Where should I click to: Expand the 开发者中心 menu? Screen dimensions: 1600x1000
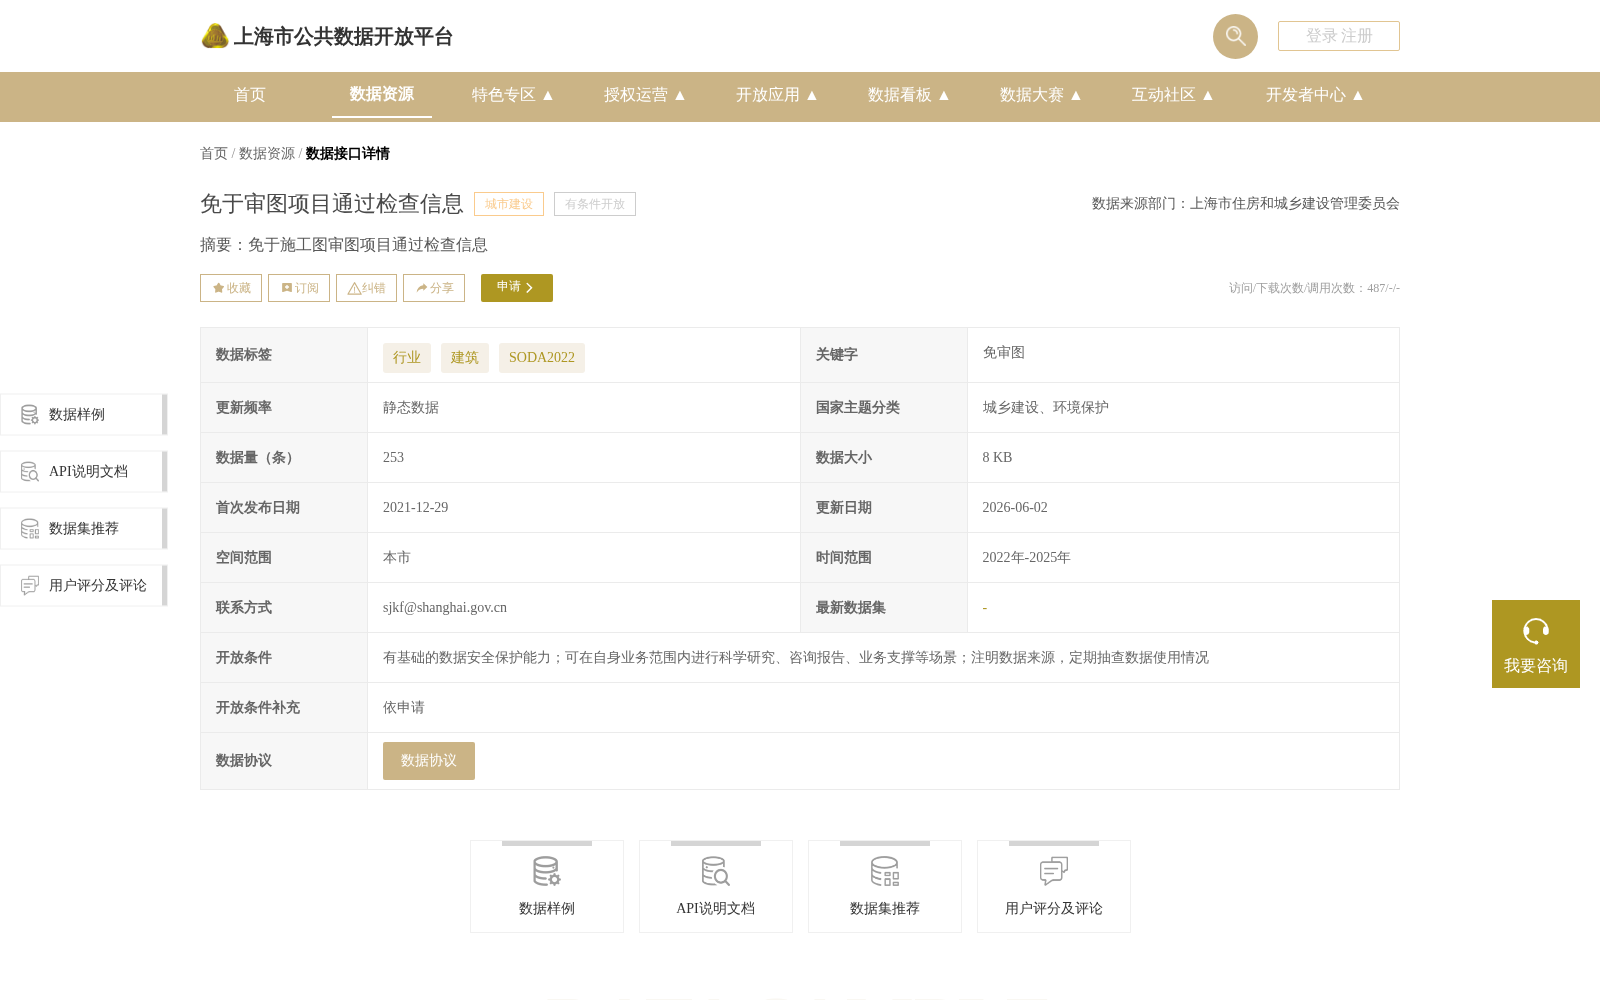click(x=1315, y=95)
